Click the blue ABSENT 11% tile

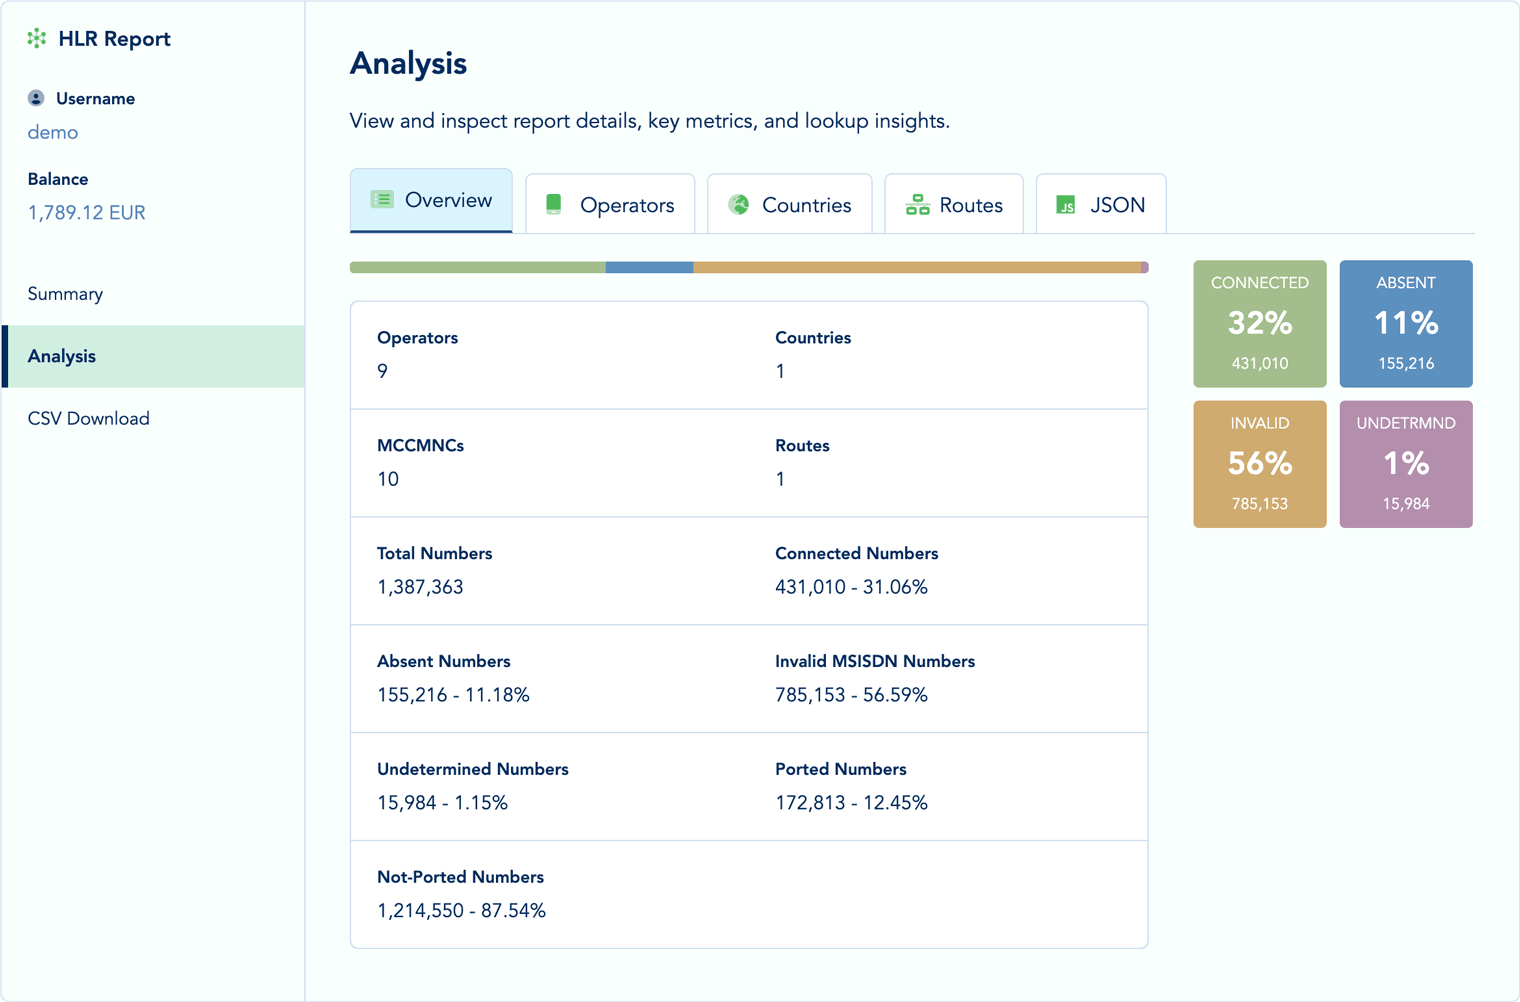[x=1405, y=324]
